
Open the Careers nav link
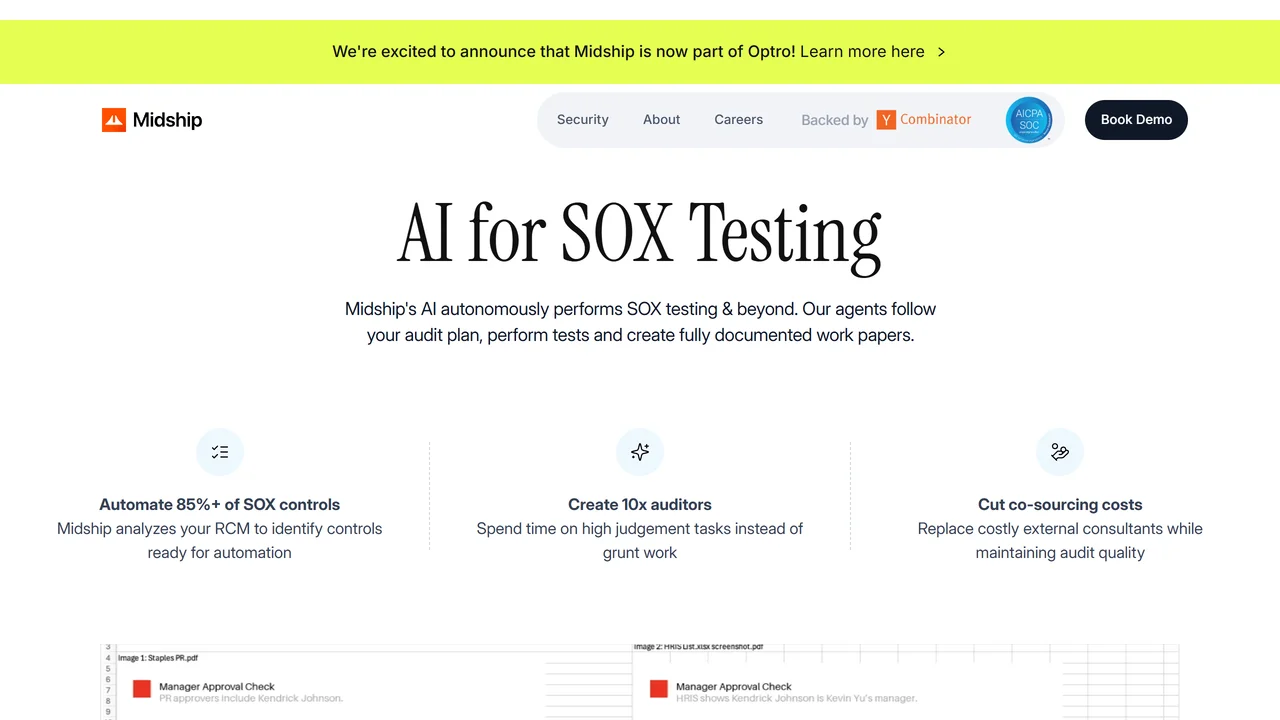(739, 120)
